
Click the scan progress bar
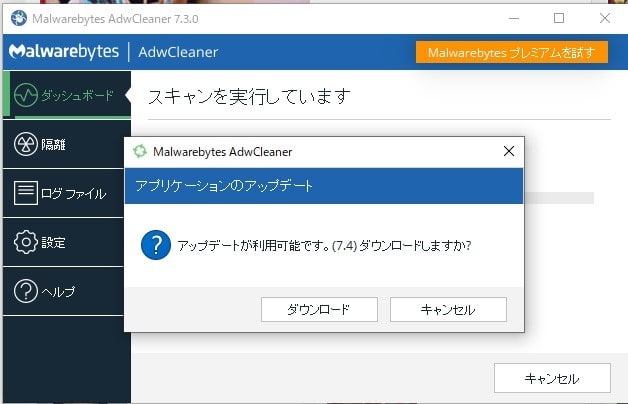point(559,198)
